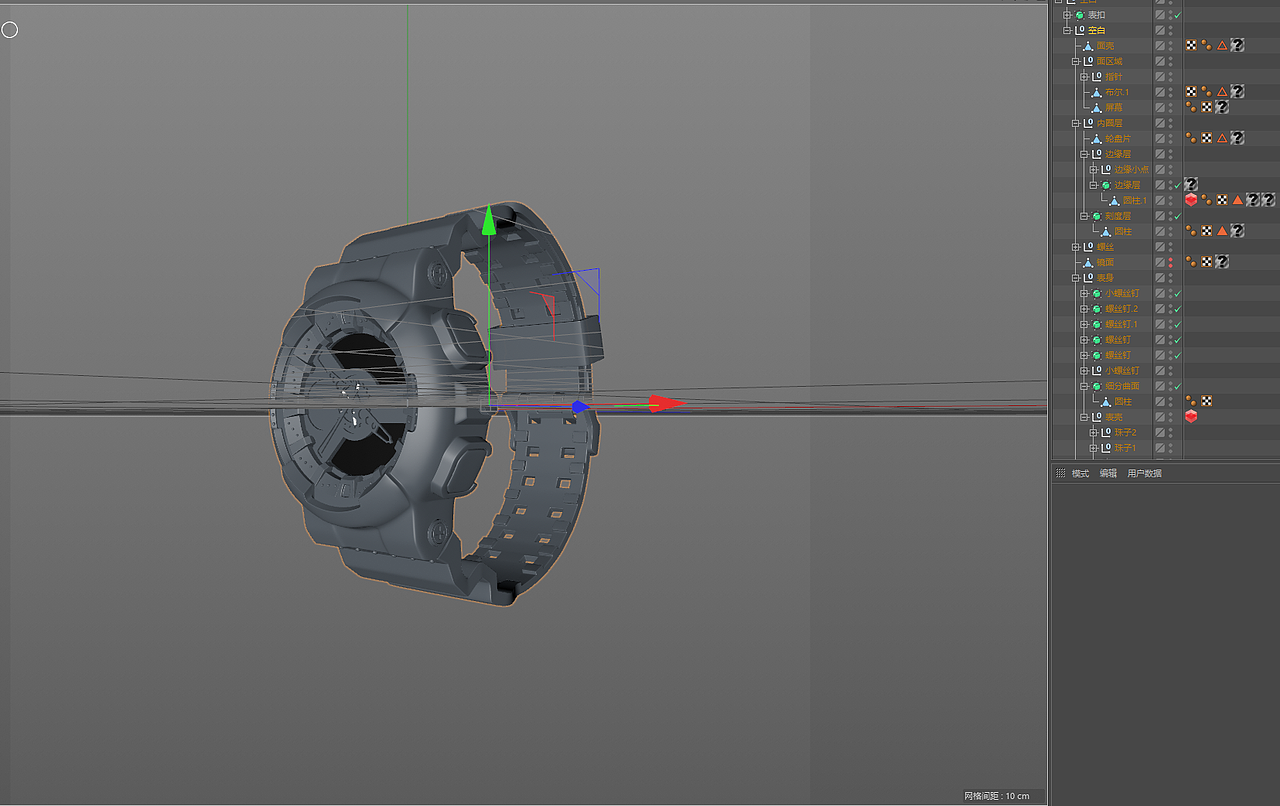Open the 模式 menu
This screenshot has width=1280, height=806.
pos(1080,473)
